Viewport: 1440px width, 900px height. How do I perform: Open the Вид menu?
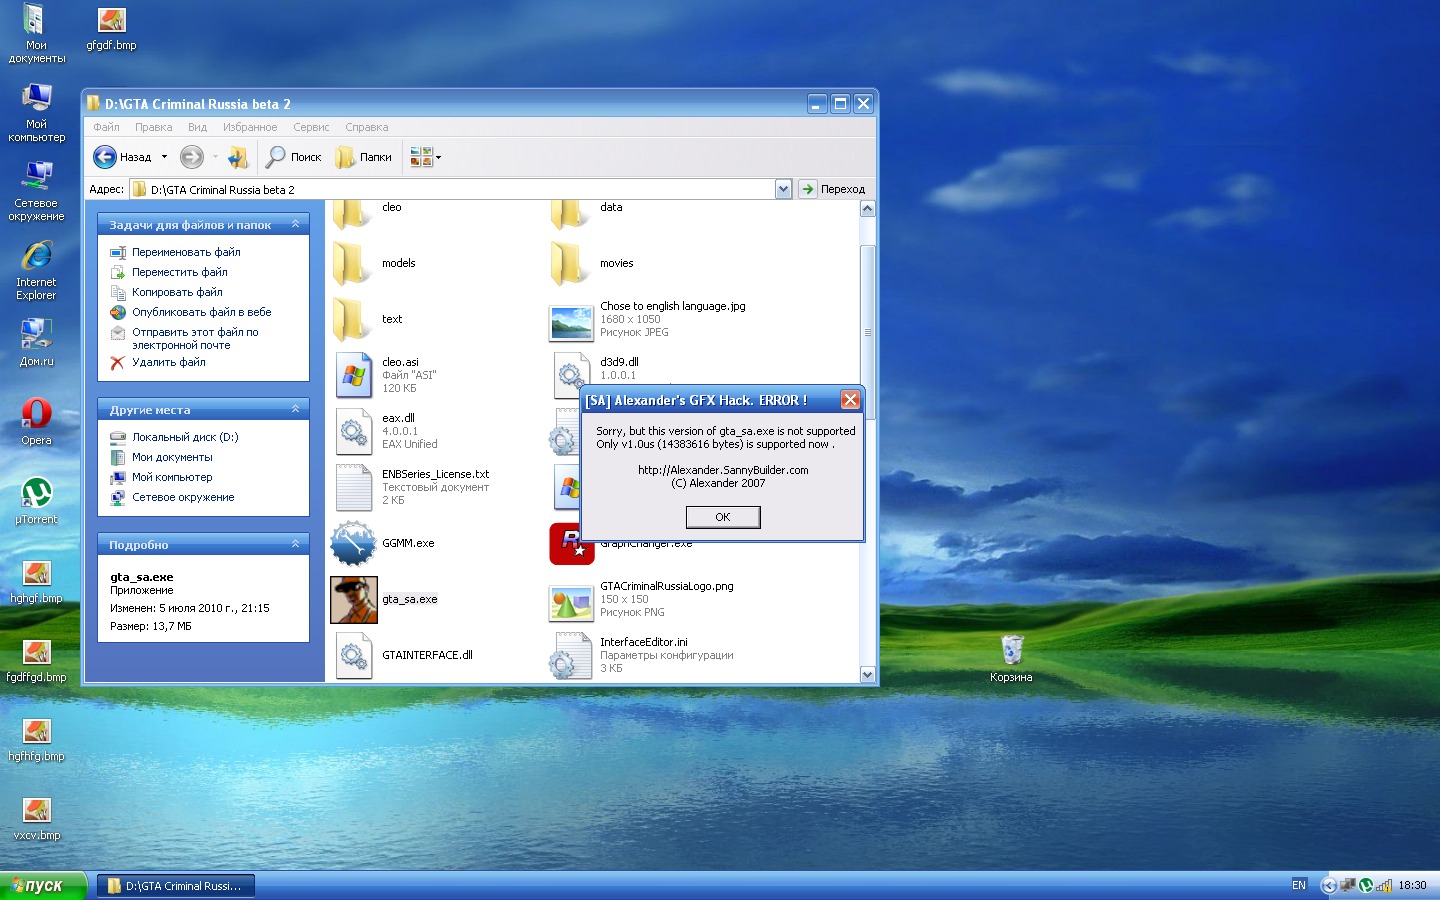tap(197, 127)
